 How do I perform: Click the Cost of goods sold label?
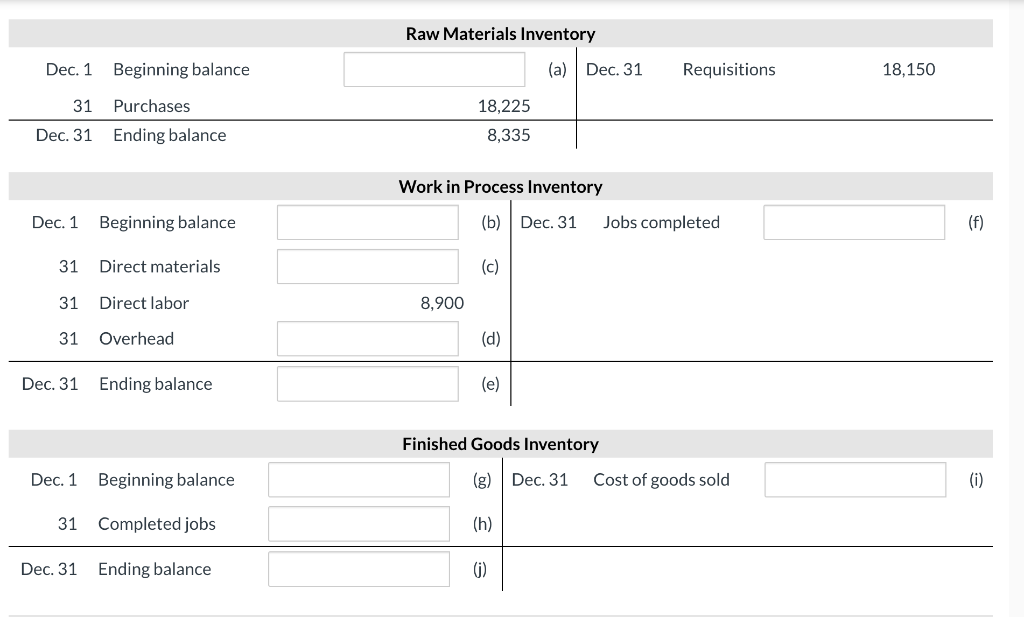[x=661, y=480]
